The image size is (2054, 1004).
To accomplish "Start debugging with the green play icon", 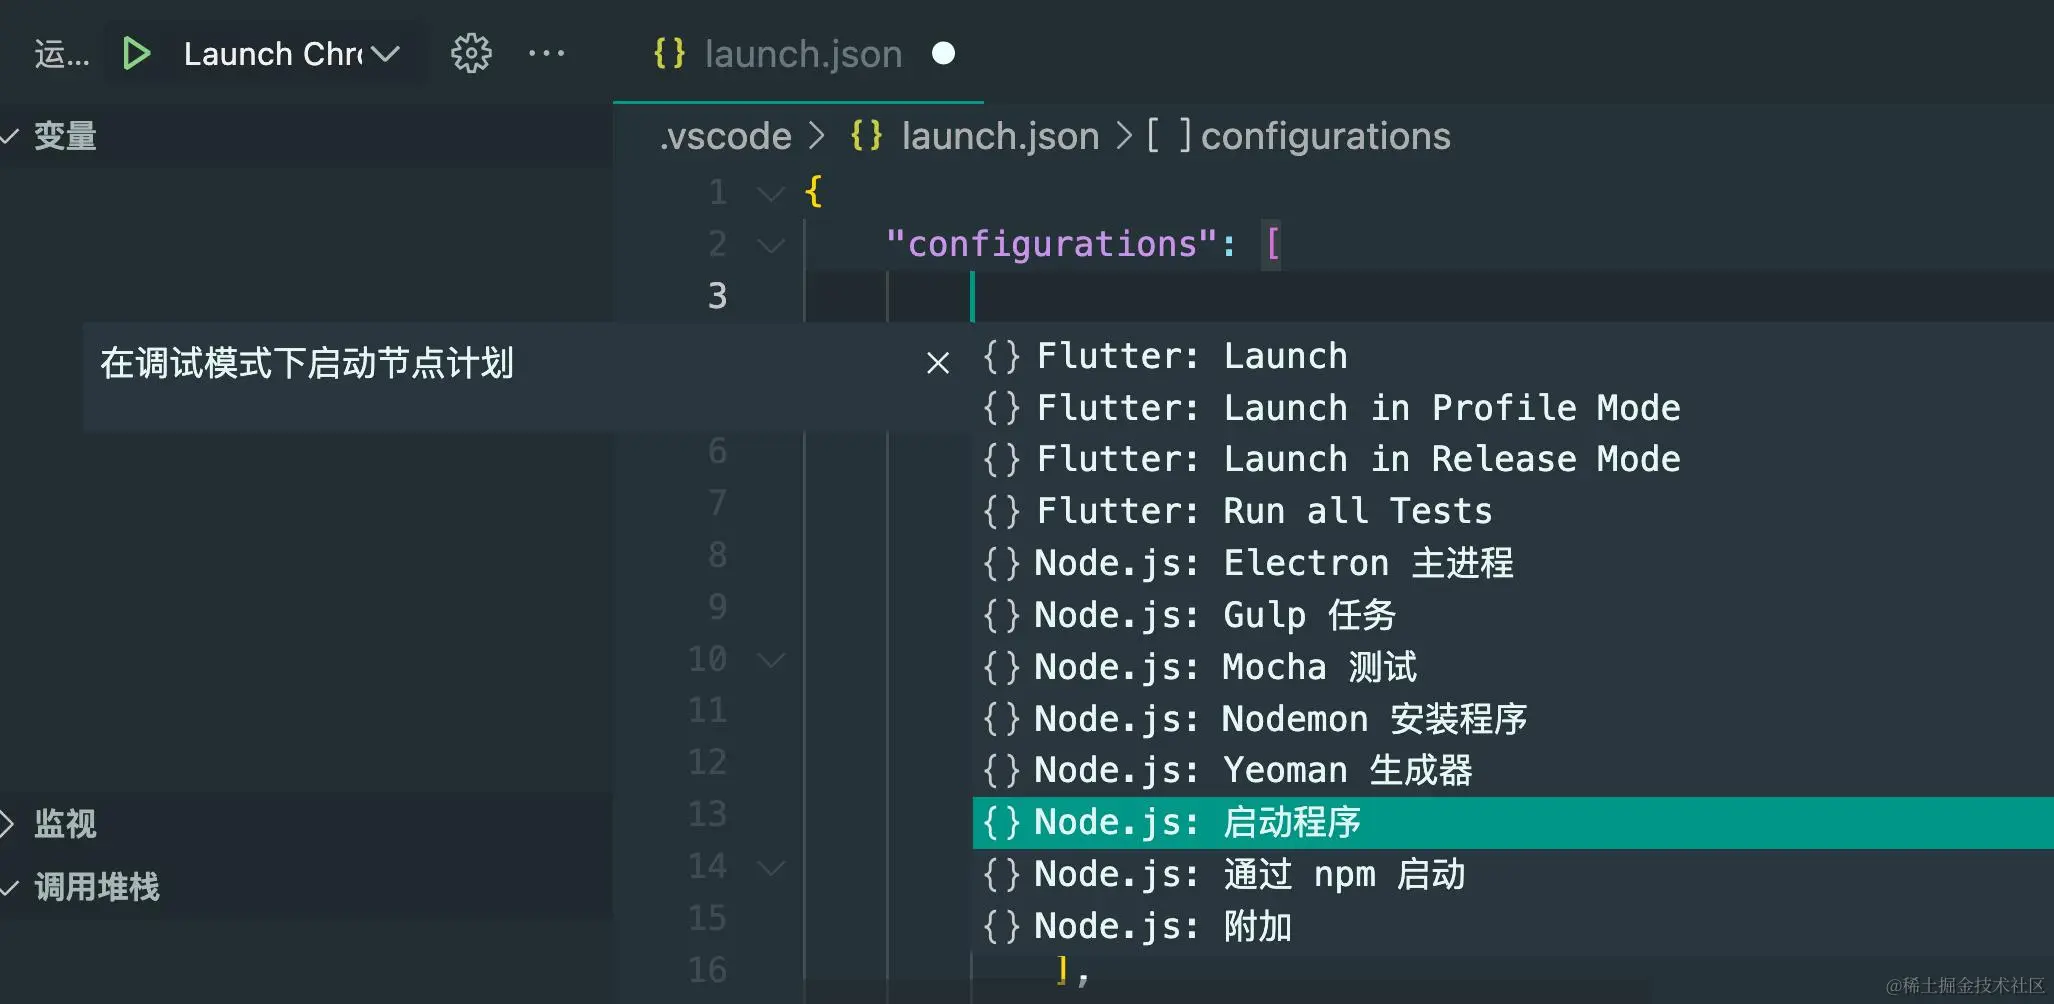I will point(136,54).
